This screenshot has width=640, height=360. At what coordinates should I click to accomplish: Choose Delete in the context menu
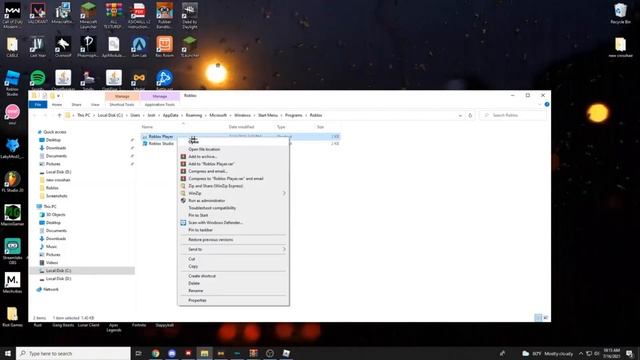(x=194, y=284)
